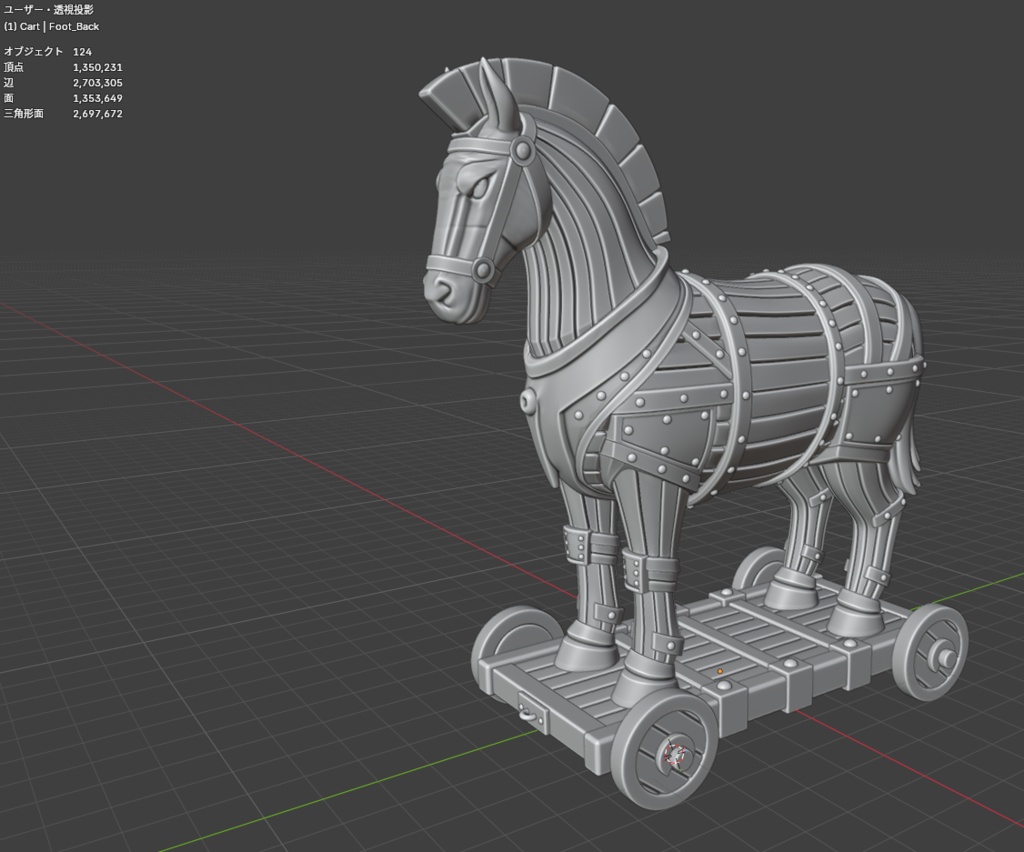Click the vertex count 1,350,231
This screenshot has width=1024, height=852.
click(98, 67)
